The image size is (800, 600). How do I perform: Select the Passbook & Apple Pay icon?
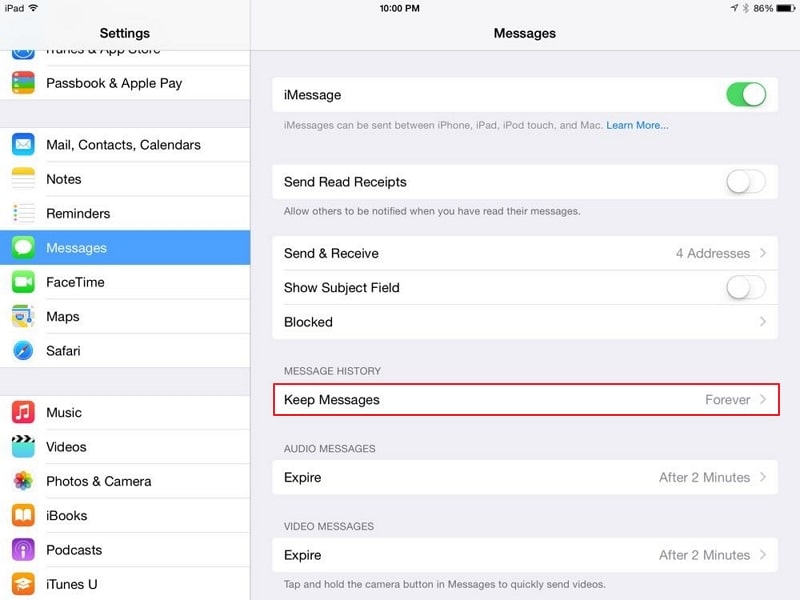(x=23, y=83)
